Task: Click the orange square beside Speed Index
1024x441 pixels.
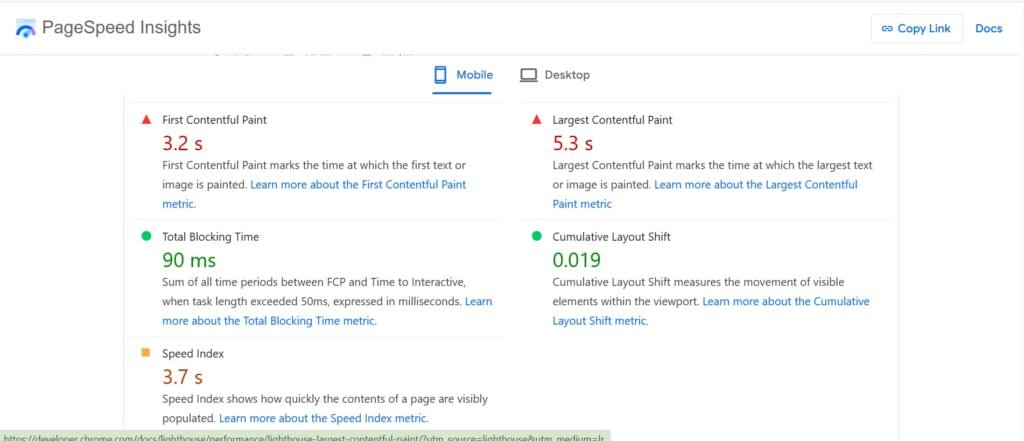Action: pyautogui.click(x=146, y=353)
